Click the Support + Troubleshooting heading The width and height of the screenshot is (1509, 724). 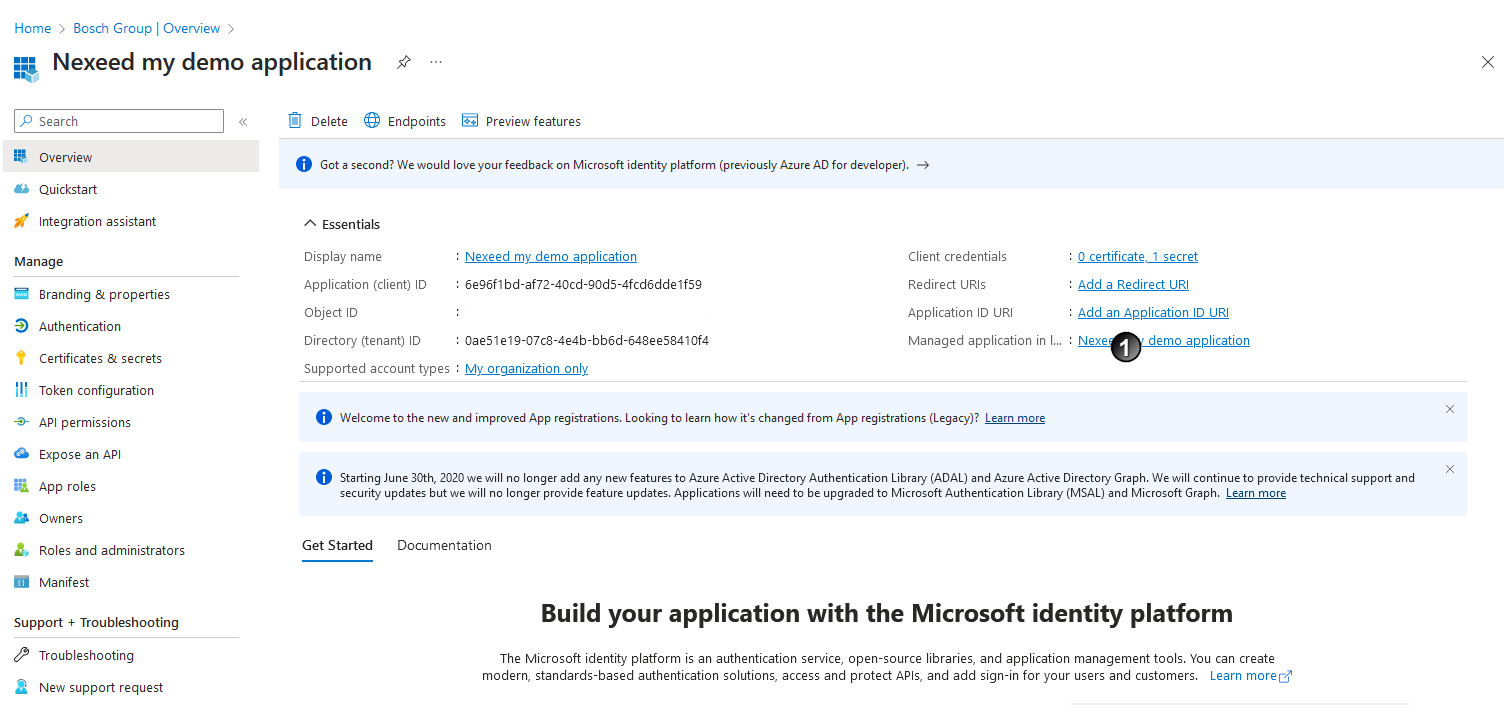click(96, 622)
